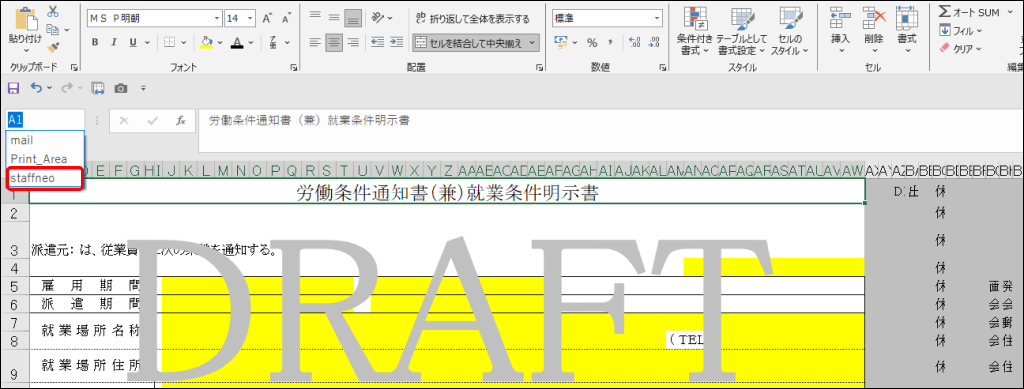Click accounting currency format icon

[561, 42]
